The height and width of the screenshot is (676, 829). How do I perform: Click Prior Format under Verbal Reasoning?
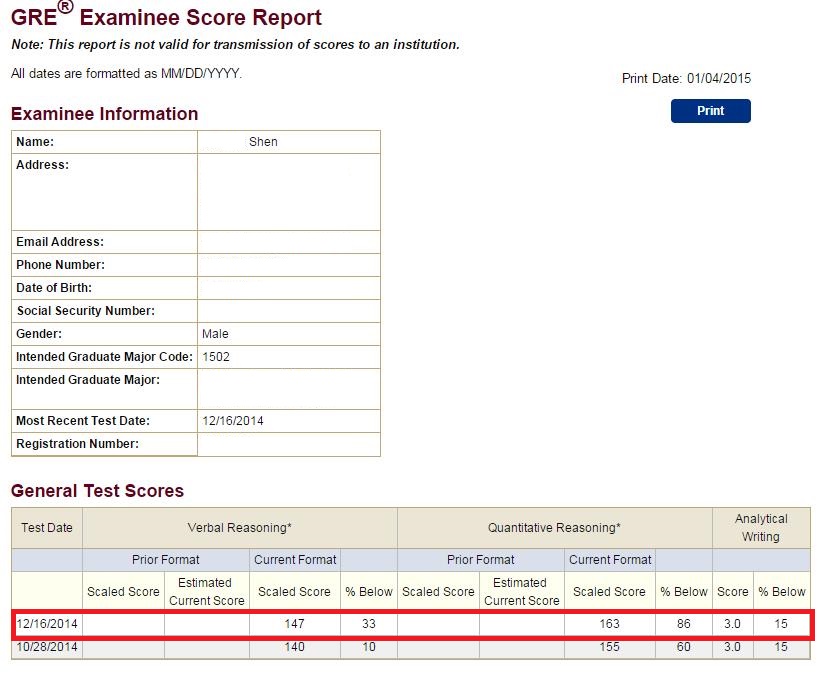point(165,560)
